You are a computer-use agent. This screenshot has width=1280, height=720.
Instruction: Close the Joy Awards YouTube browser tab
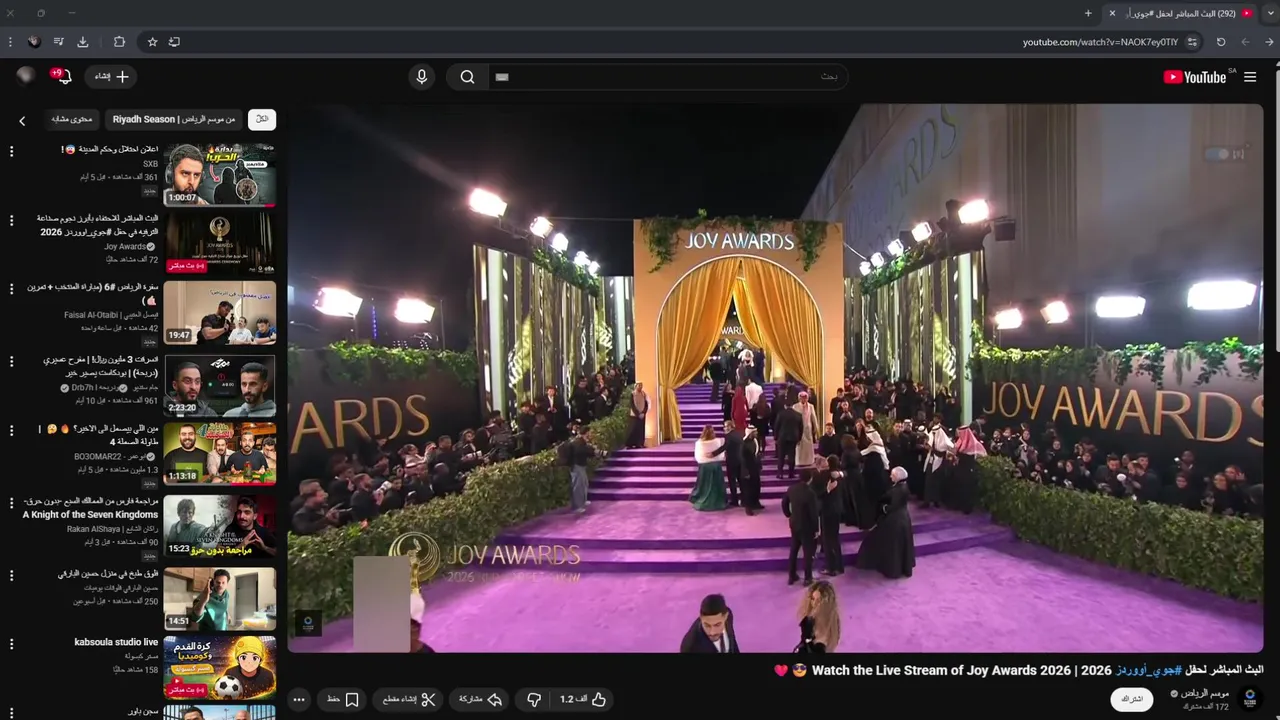(1112, 13)
